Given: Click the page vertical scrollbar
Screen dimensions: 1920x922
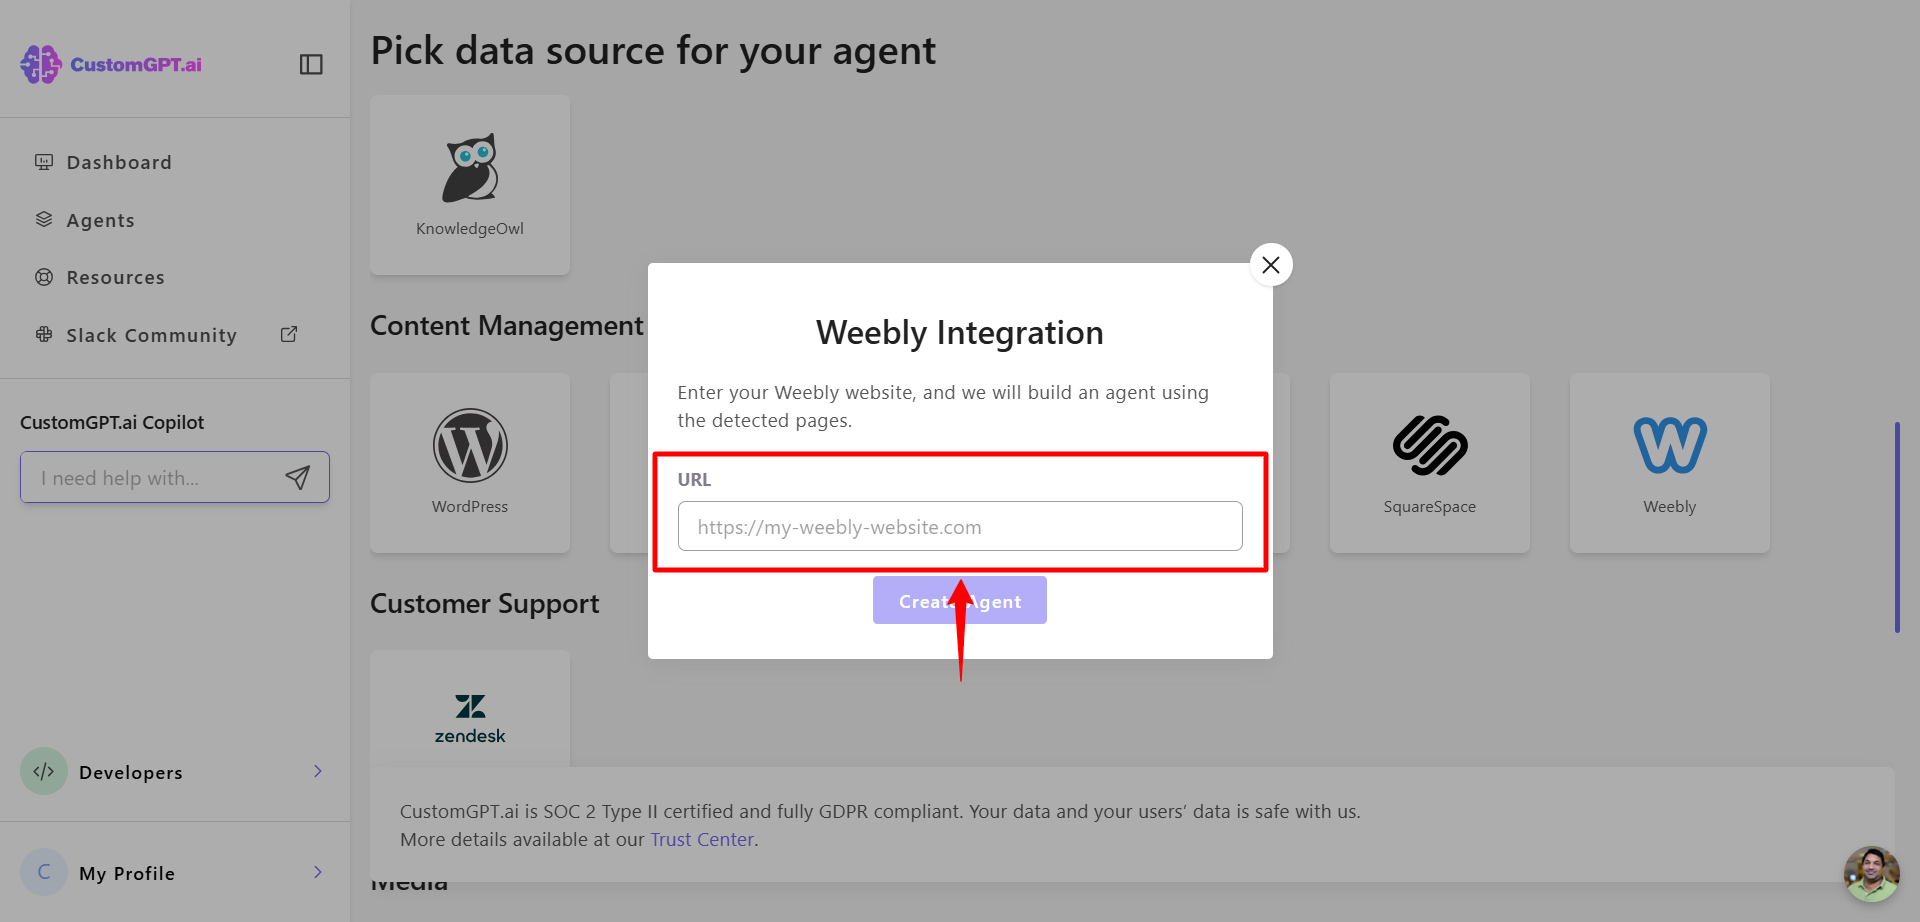Looking at the screenshot, I should point(1897,527).
